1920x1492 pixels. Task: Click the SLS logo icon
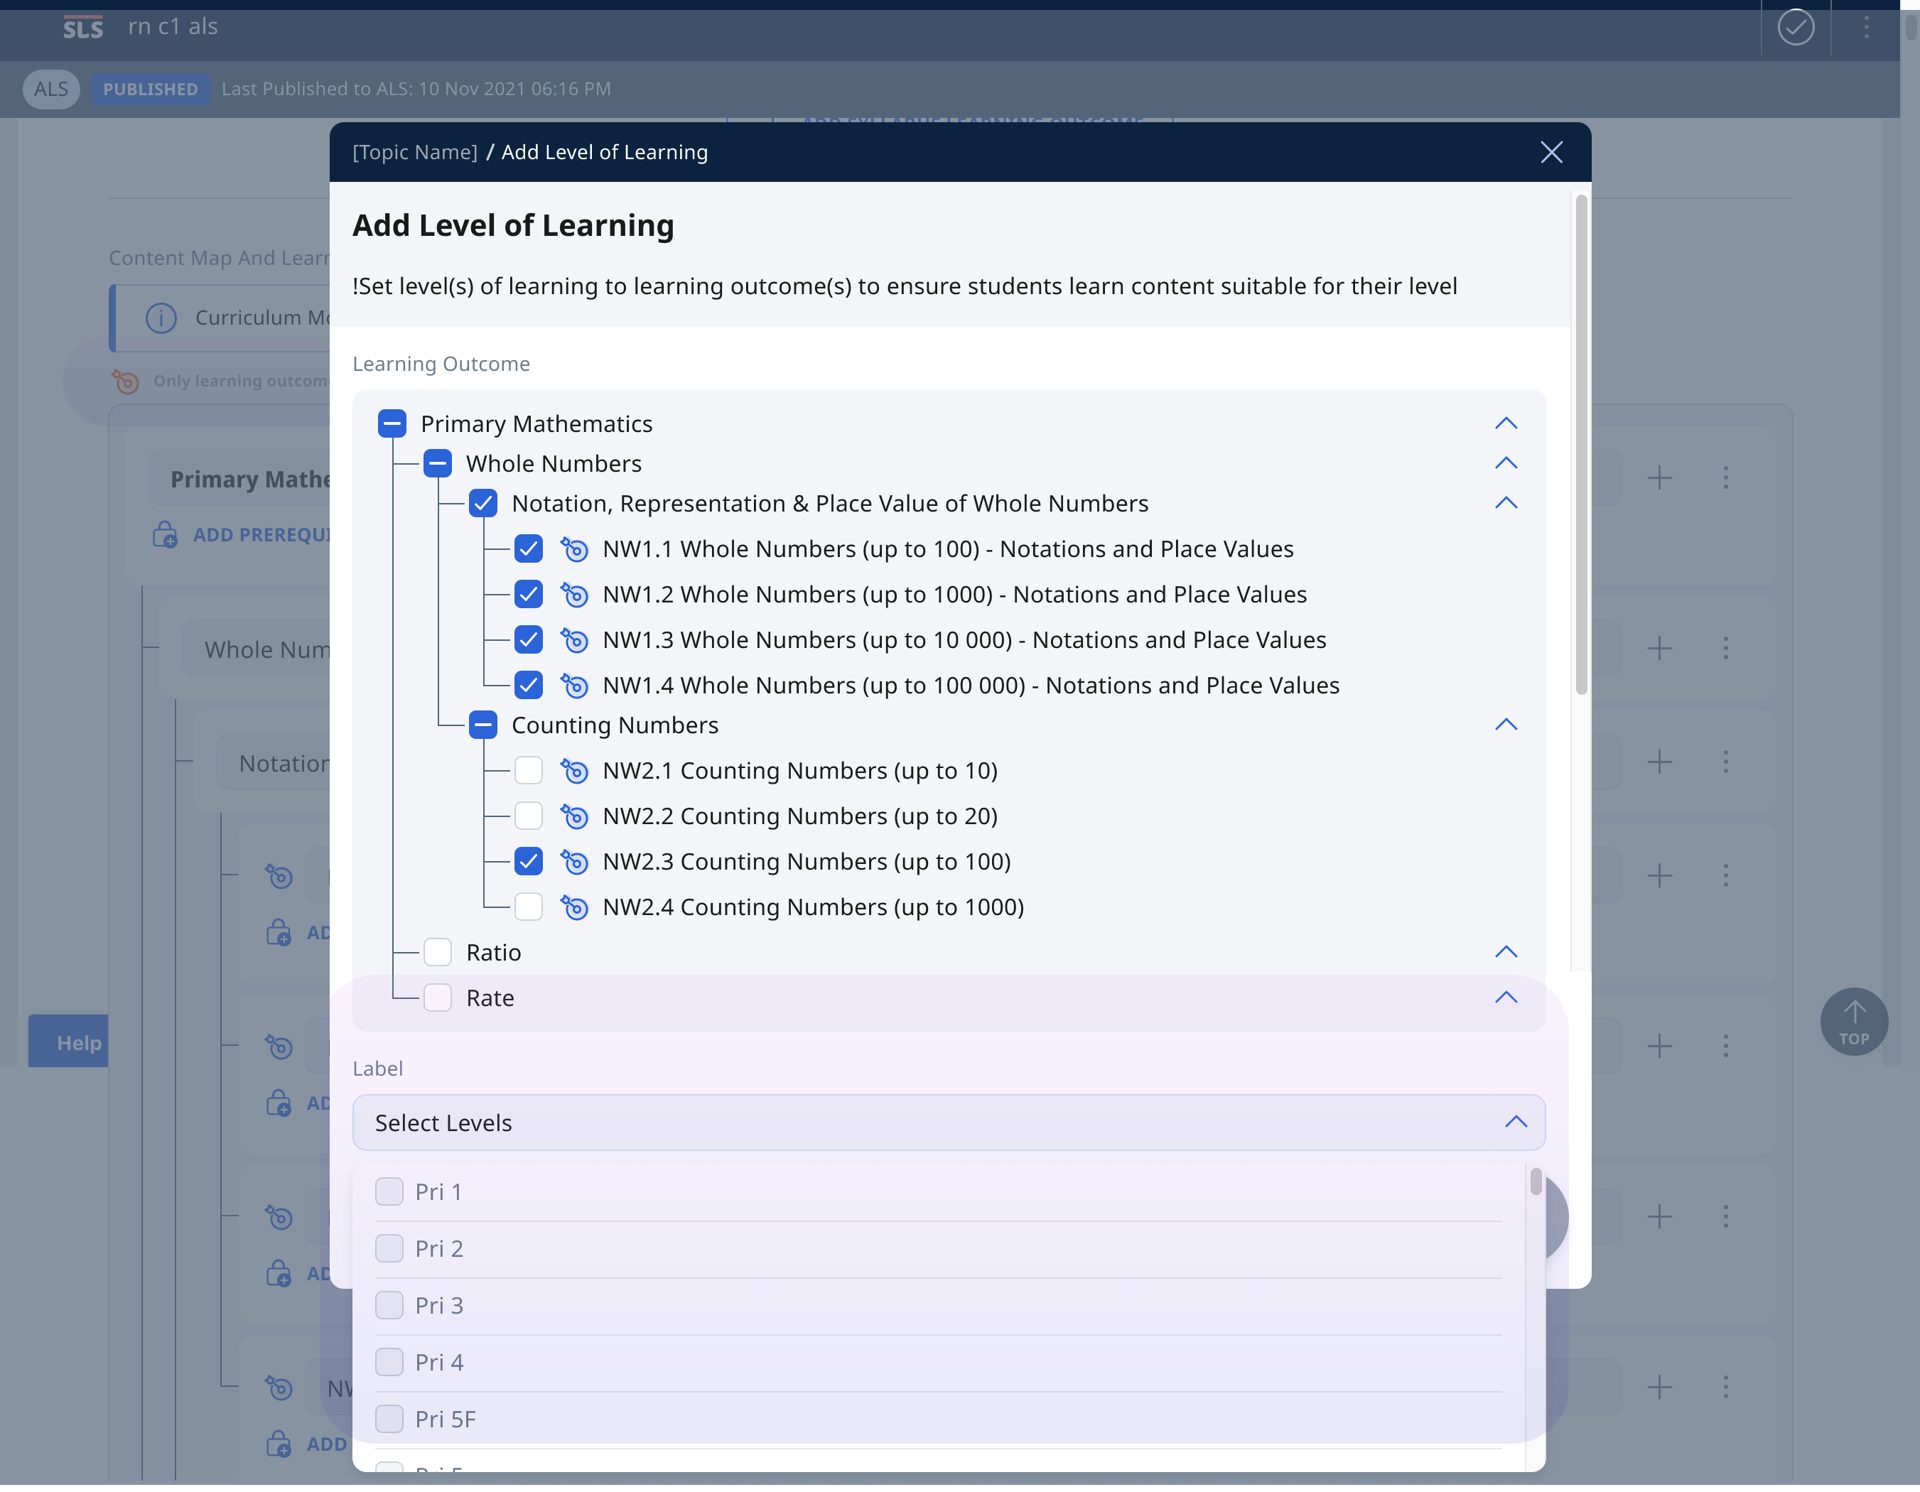[82, 28]
